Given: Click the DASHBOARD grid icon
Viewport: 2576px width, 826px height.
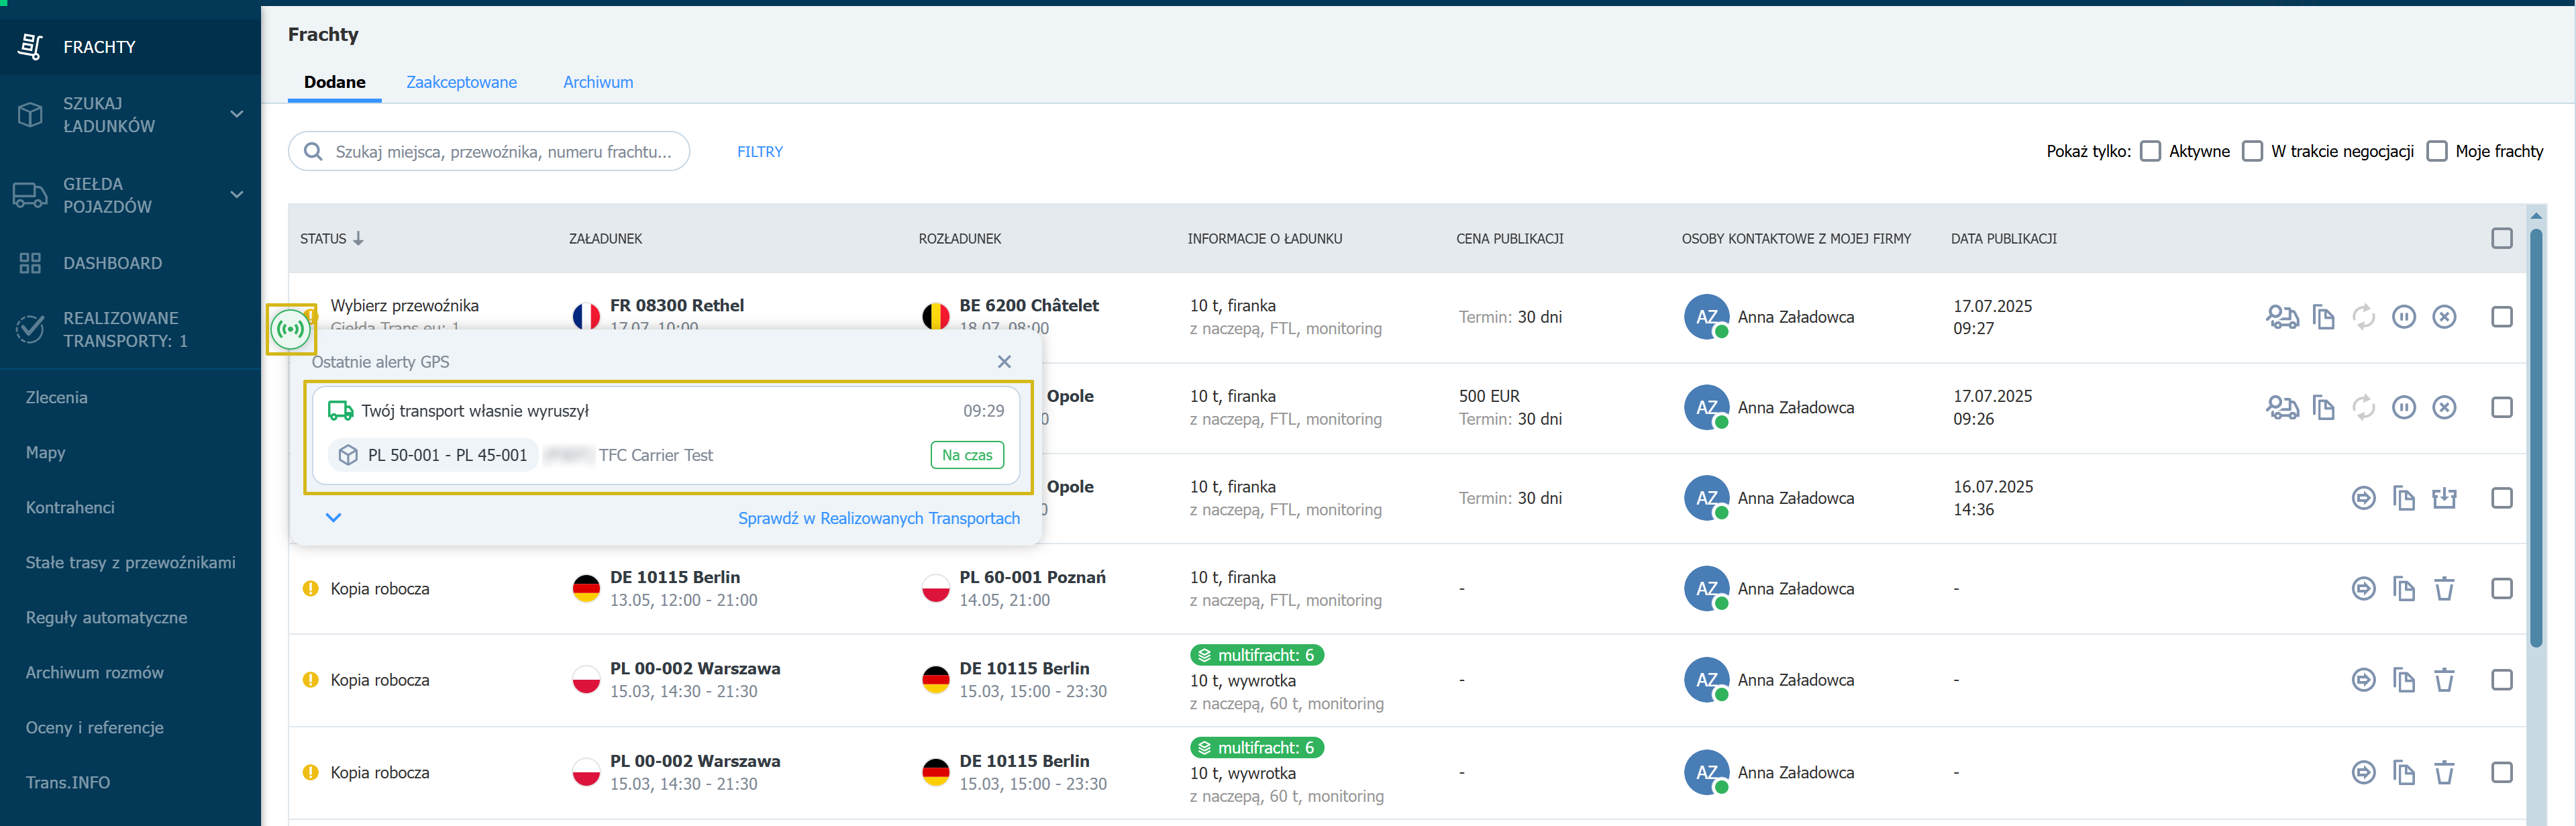Looking at the screenshot, I should pyautogui.click(x=31, y=263).
